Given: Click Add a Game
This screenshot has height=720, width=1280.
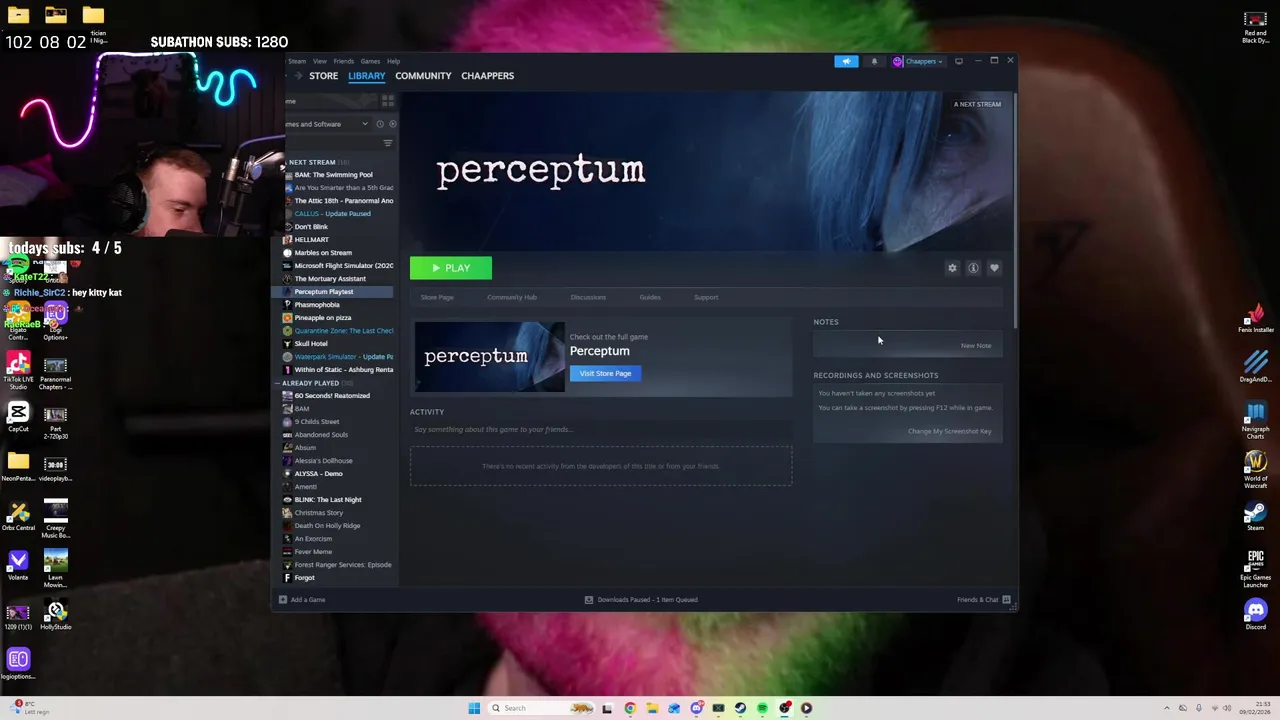Looking at the screenshot, I should pyautogui.click(x=302, y=600).
